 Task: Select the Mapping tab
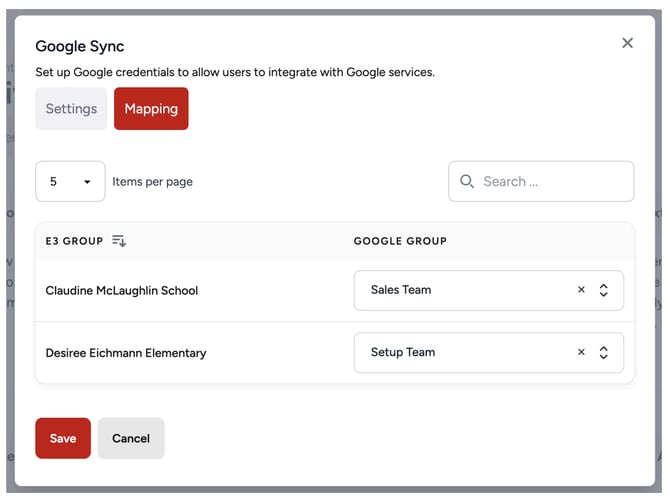click(x=151, y=109)
